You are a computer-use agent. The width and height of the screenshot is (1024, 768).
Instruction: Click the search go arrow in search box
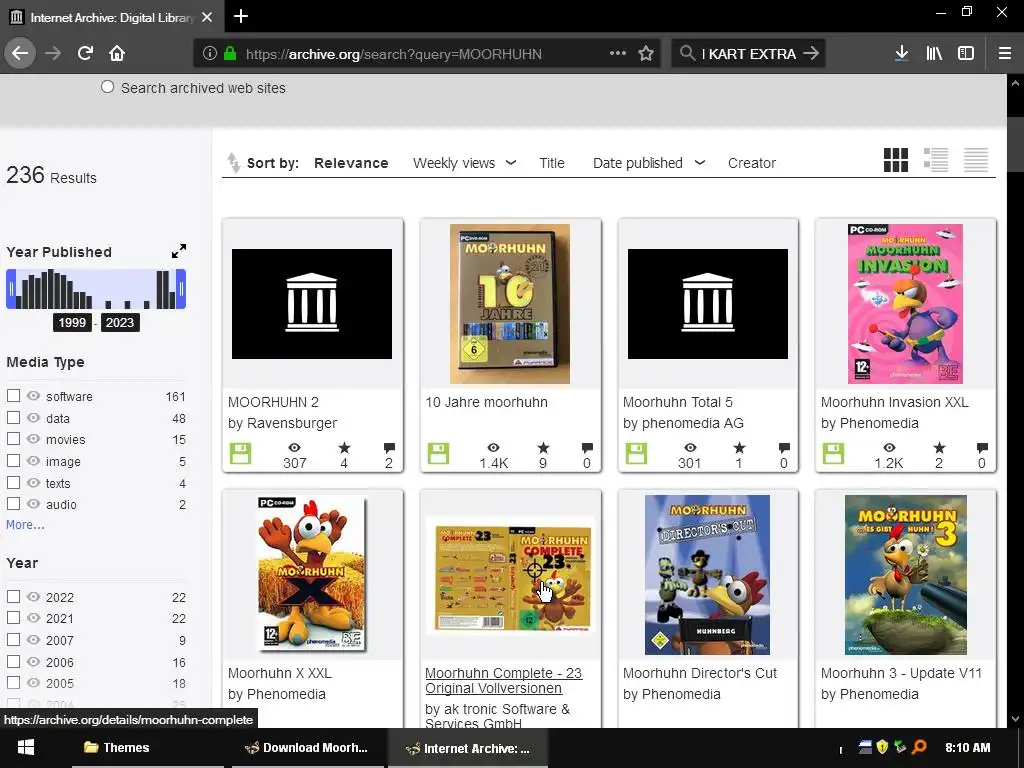tap(810, 54)
